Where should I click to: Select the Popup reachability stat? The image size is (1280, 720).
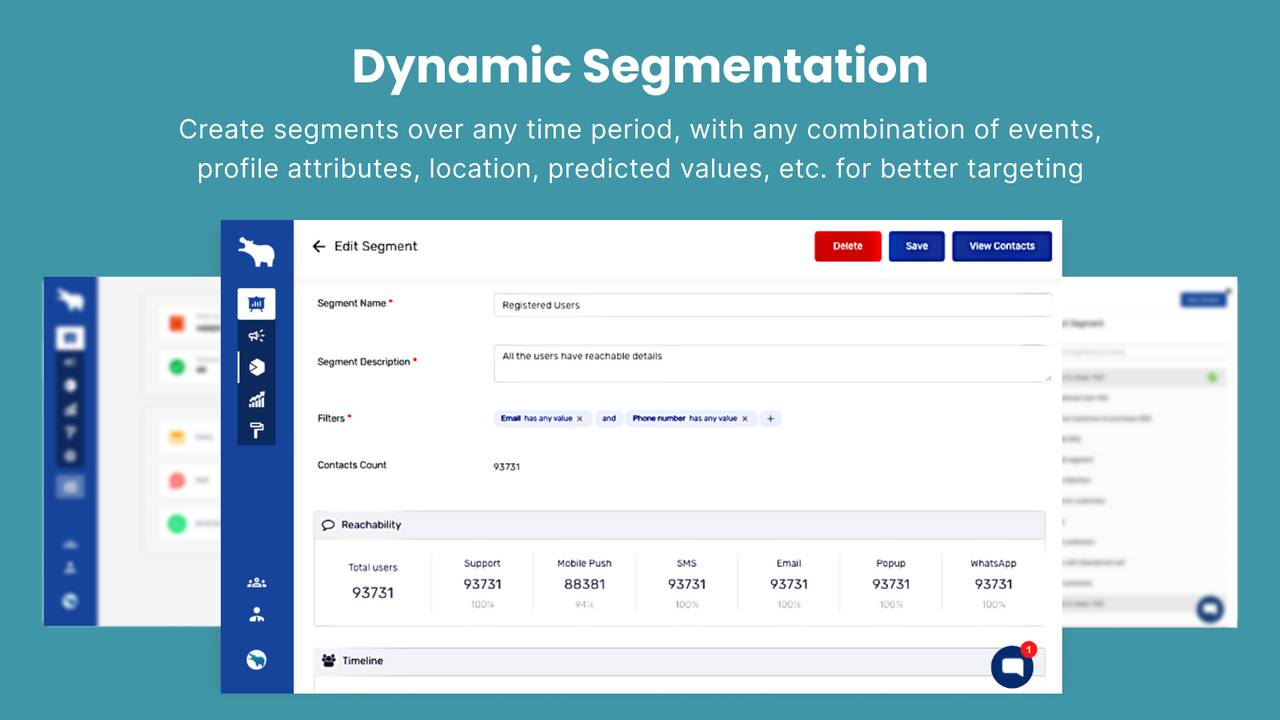pos(891,584)
